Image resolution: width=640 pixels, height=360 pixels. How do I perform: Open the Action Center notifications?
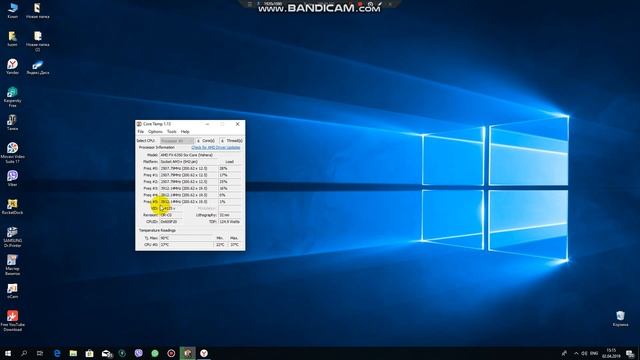tap(630, 353)
